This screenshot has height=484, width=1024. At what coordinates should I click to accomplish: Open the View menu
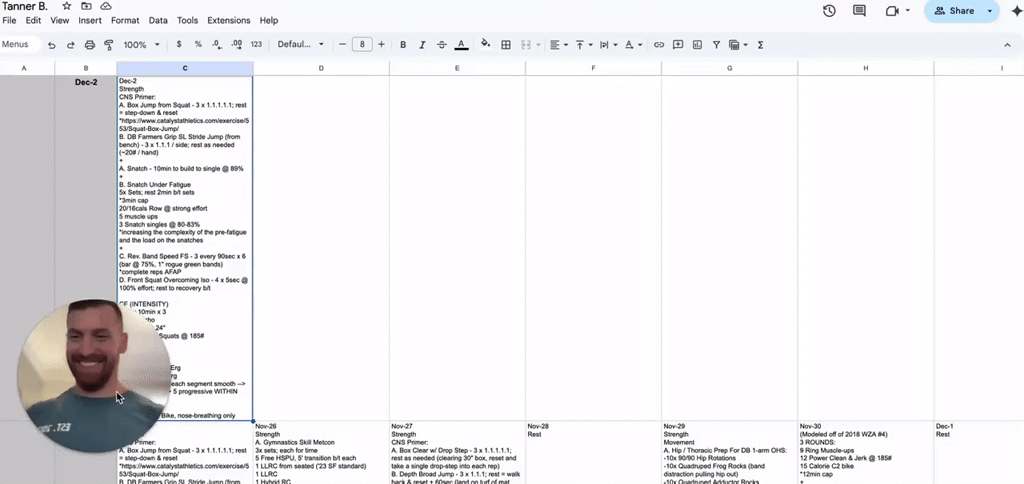(x=59, y=20)
